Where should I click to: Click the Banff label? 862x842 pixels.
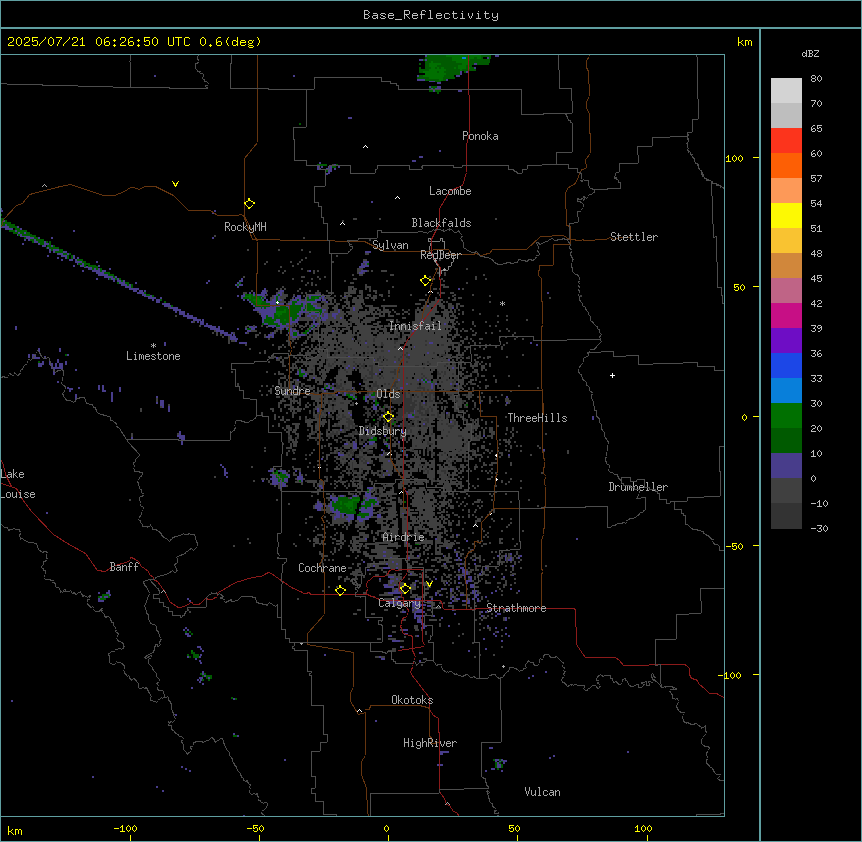(124, 567)
